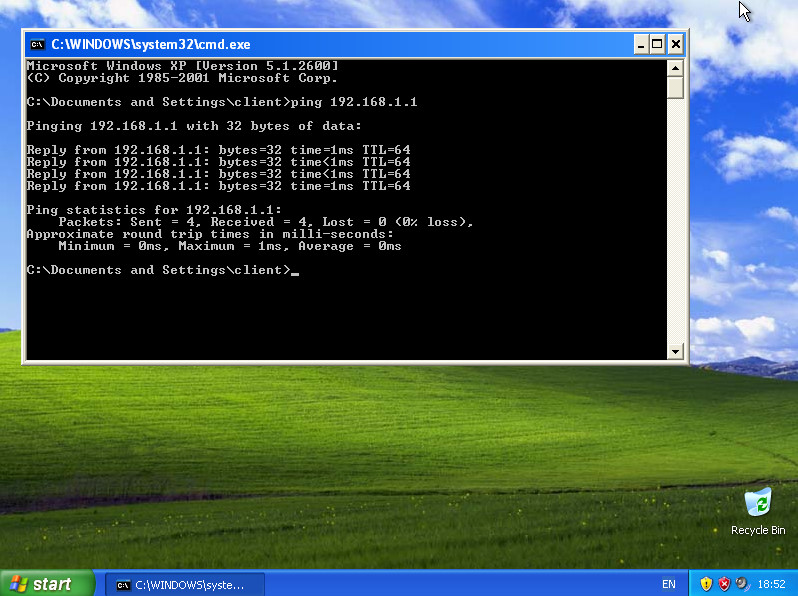Click the 'Ping statistics for 192.168.1.1' line
798x596 pixels.
tap(154, 210)
